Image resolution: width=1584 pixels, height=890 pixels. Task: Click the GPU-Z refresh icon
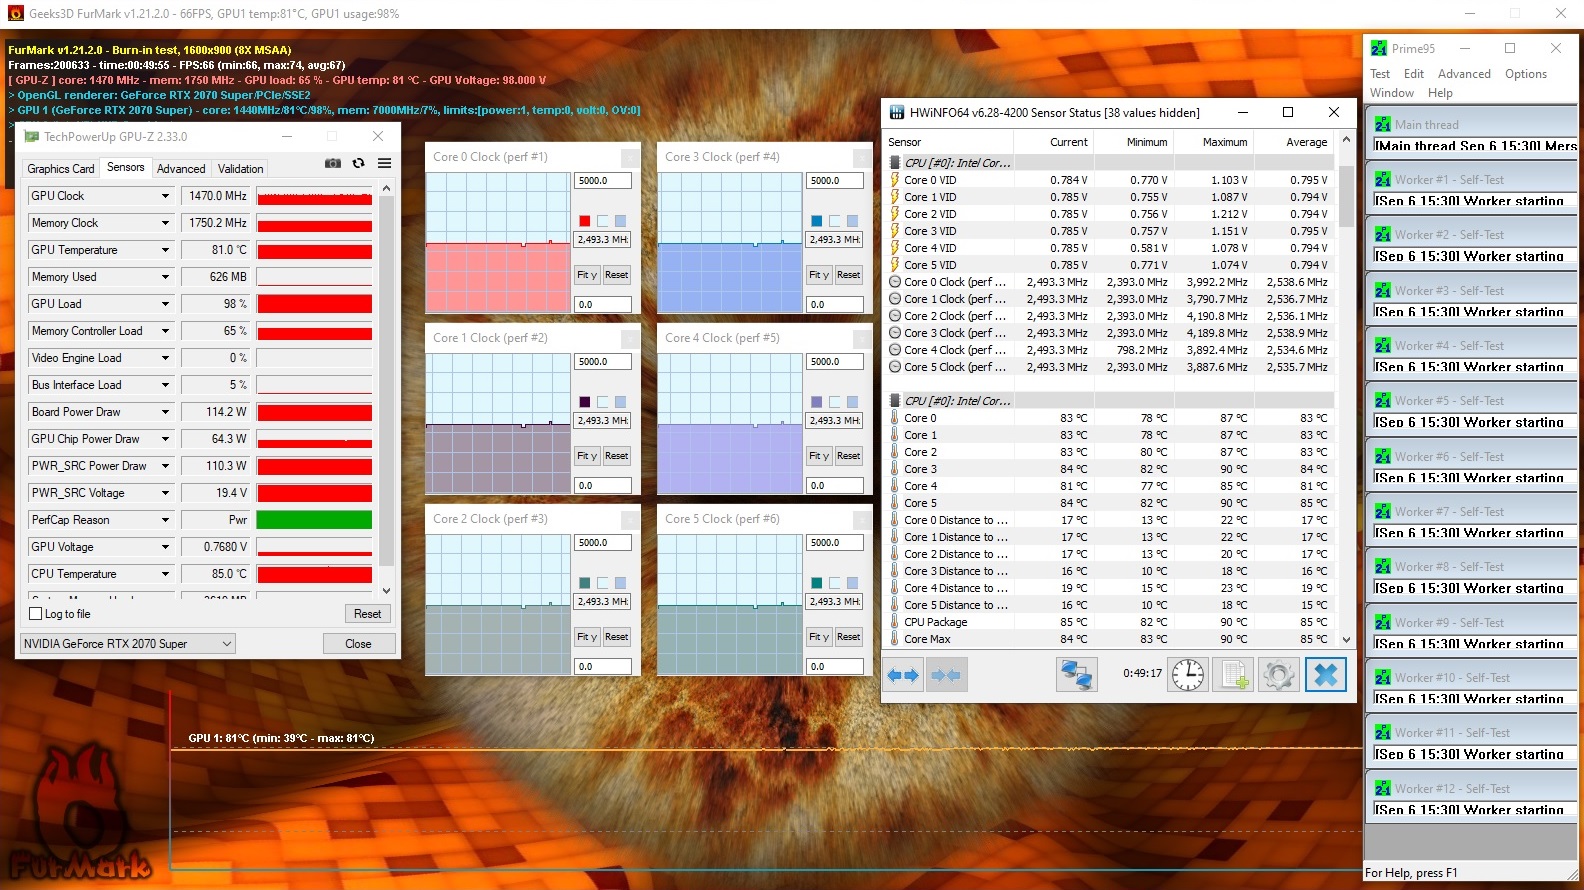coord(358,163)
